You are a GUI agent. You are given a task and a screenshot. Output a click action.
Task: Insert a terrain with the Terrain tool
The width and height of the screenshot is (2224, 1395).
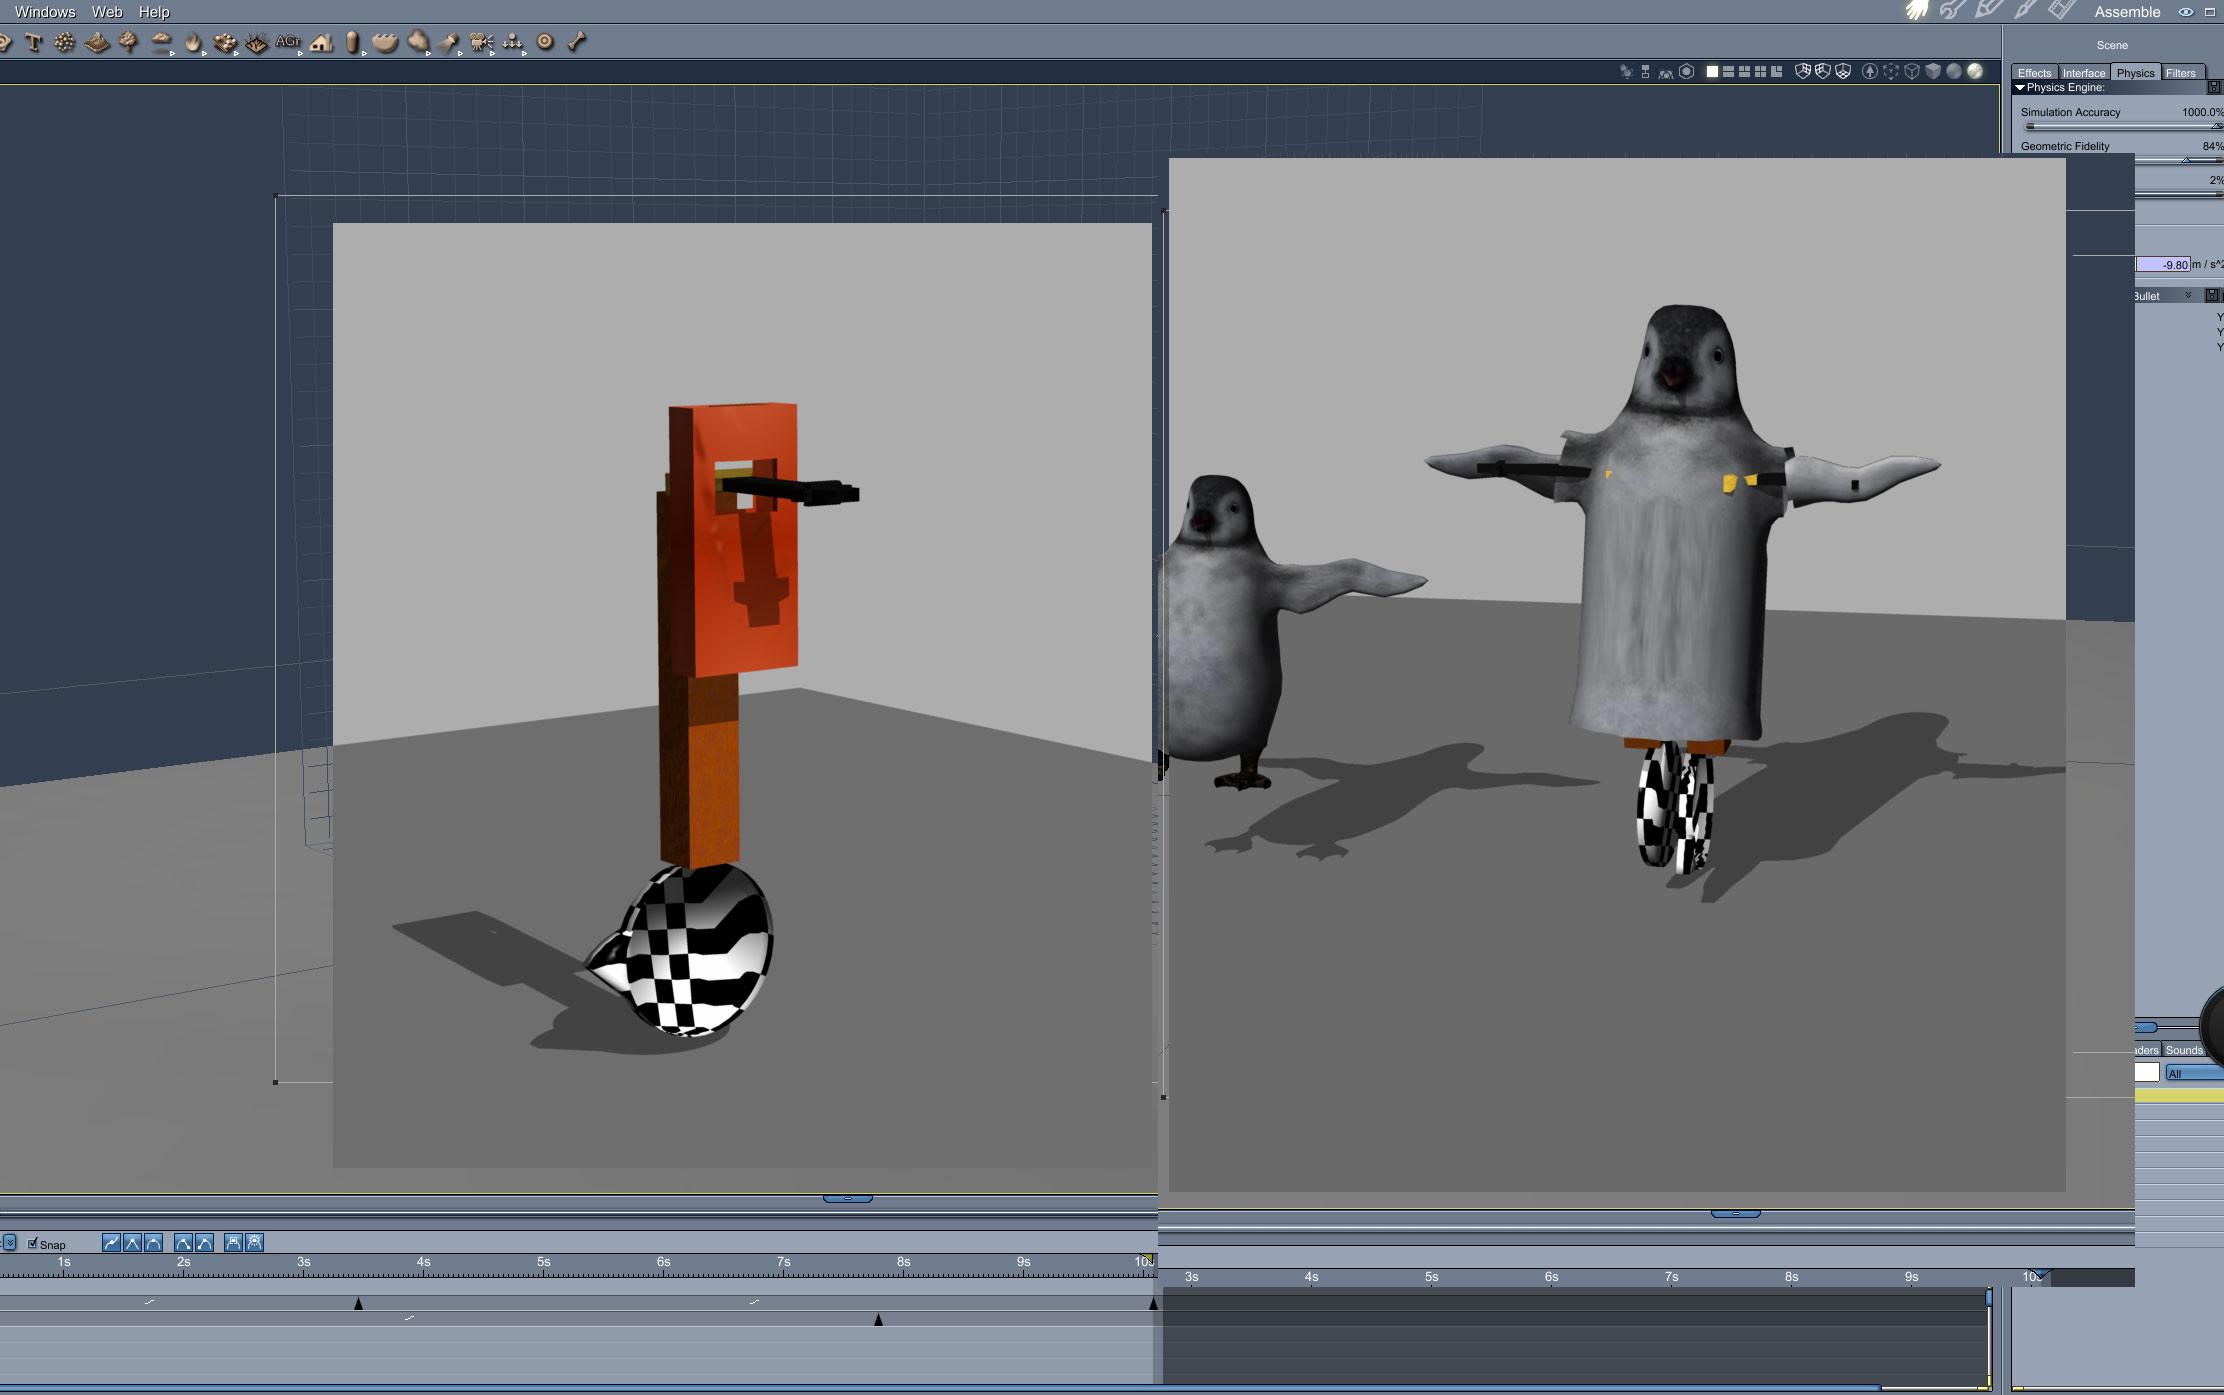[x=97, y=42]
